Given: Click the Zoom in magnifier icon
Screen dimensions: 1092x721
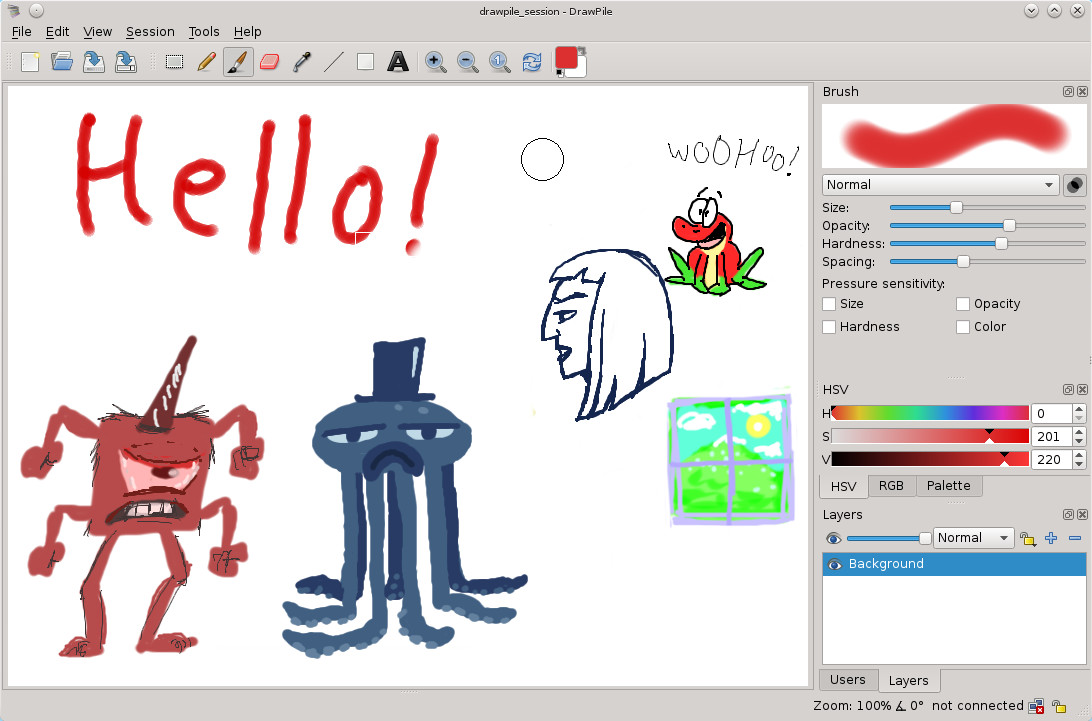Looking at the screenshot, I should coord(435,62).
